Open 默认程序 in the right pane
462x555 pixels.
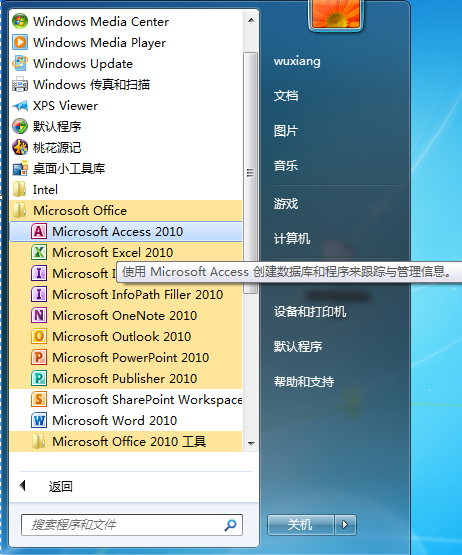click(298, 346)
